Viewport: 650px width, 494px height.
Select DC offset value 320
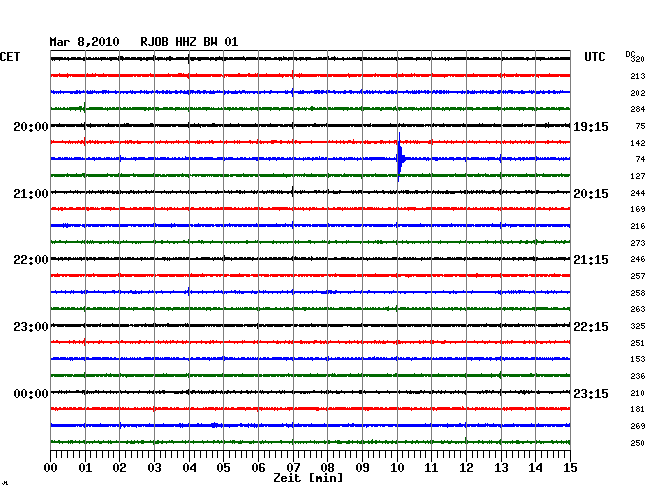click(638, 59)
